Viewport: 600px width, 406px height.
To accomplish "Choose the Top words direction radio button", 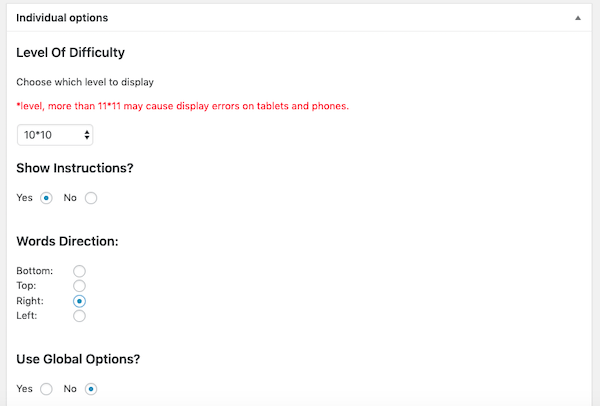I will [x=80, y=286].
